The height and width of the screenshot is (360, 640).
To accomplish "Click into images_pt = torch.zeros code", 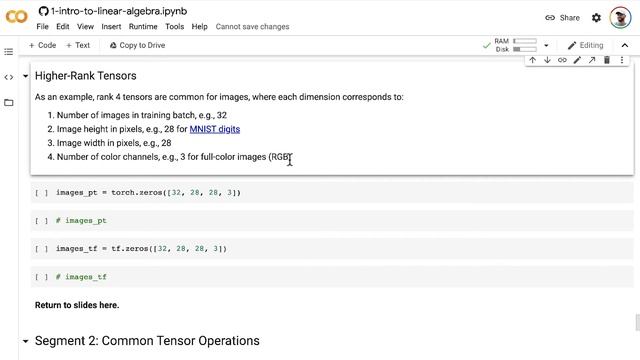I will (x=148, y=193).
